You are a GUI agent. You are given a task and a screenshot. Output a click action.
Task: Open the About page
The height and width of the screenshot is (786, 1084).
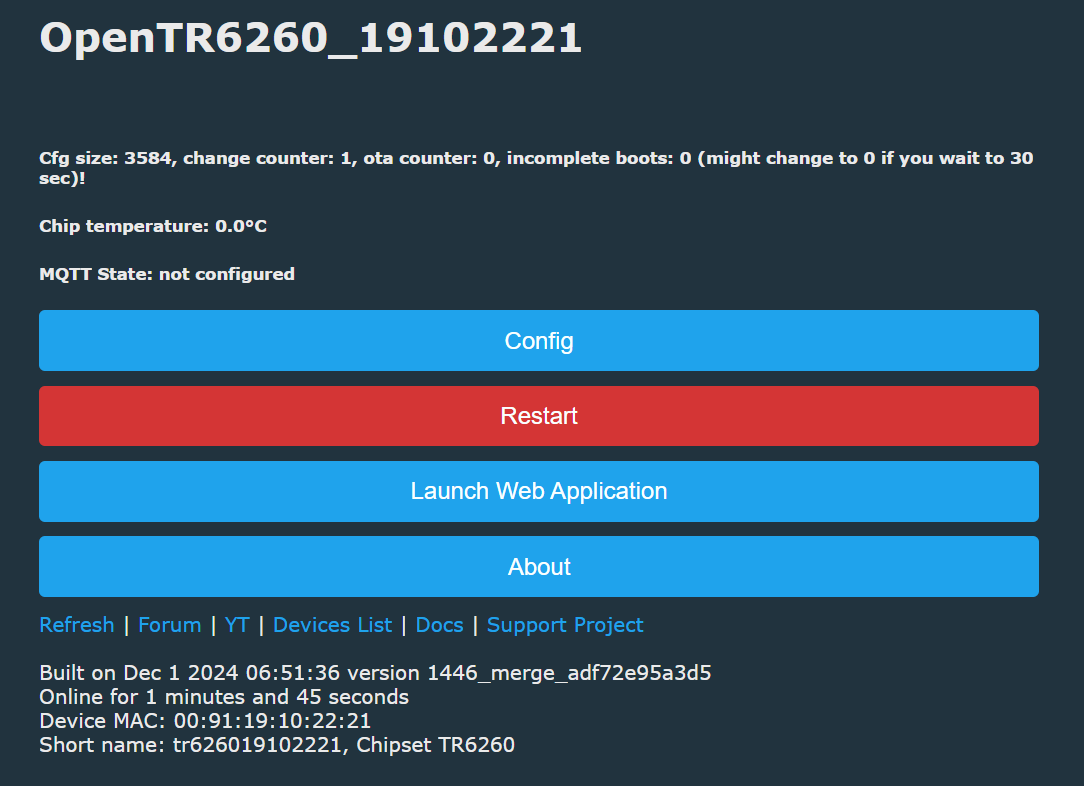[539, 566]
